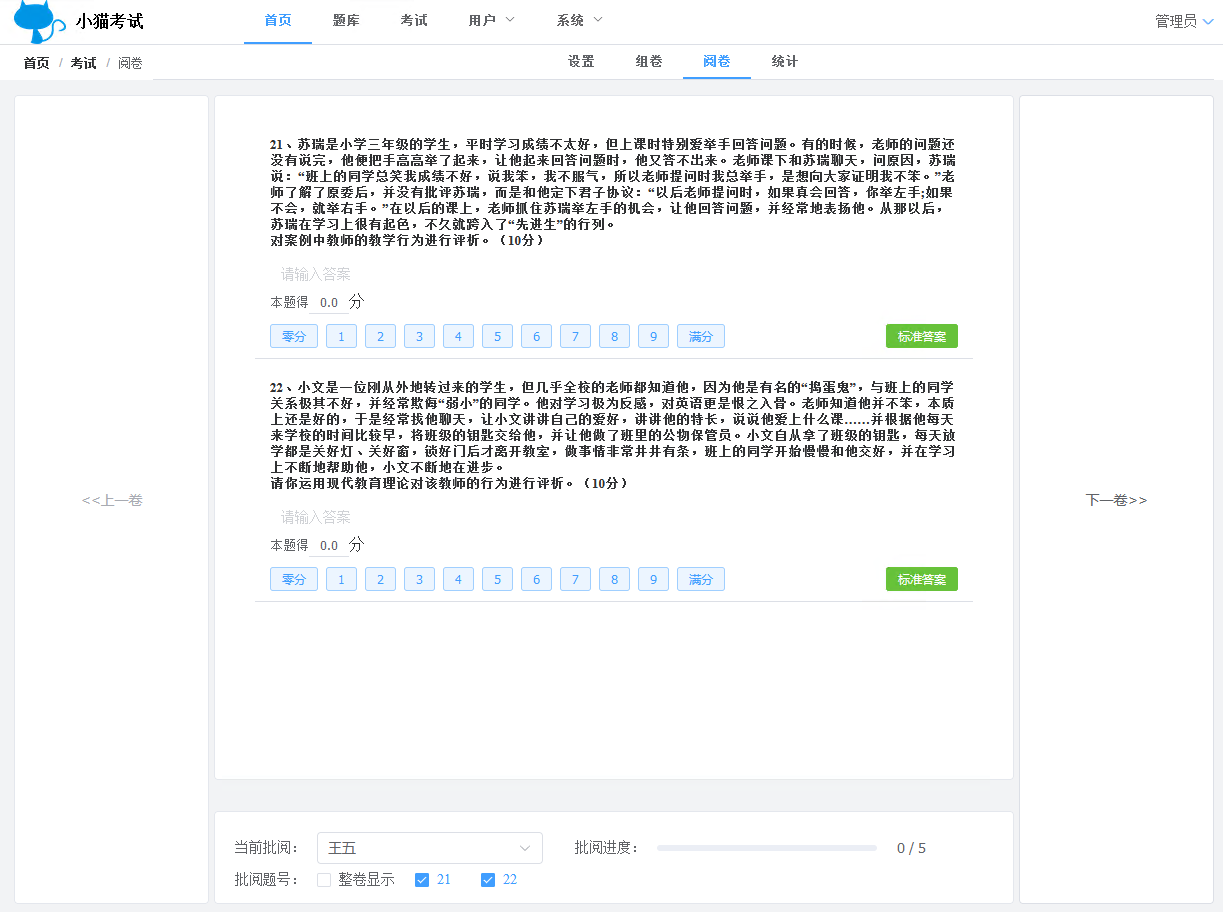Go to previous paper <<上一卷
The image size is (1223, 912).
(x=112, y=500)
